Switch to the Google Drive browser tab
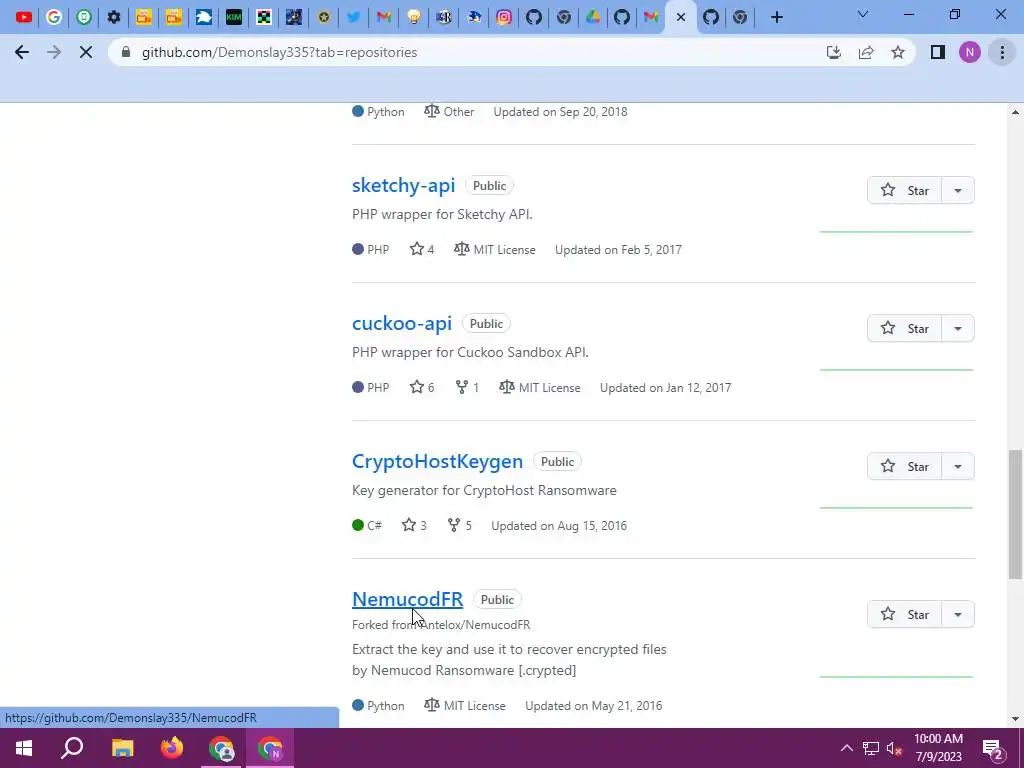This screenshot has width=1024, height=768. 592,17
